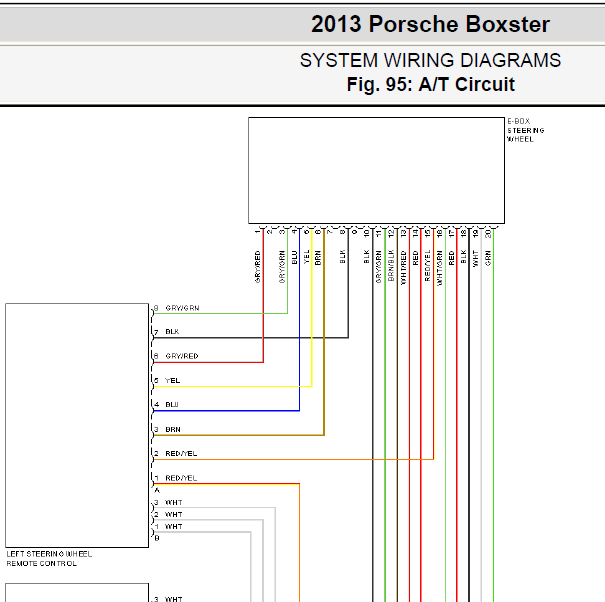
Task: Click vertical "RED" label under E-Box pin 14
Action: [416, 258]
